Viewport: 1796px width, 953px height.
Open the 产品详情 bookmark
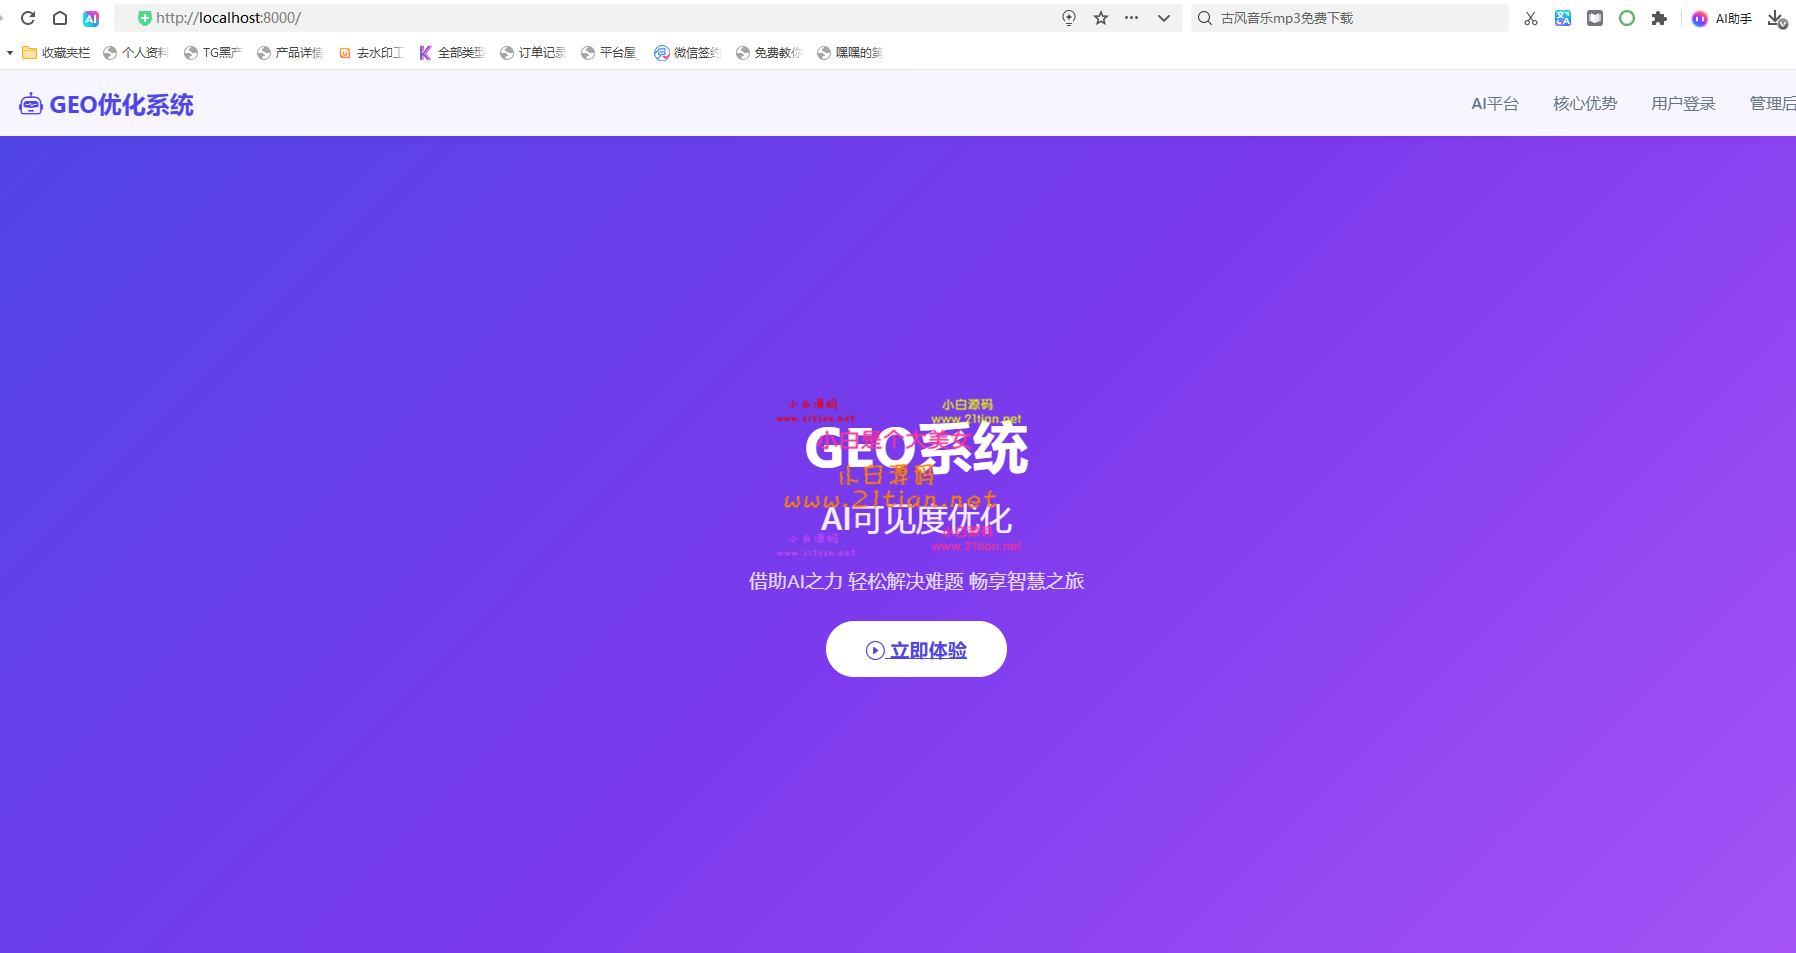[290, 53]
